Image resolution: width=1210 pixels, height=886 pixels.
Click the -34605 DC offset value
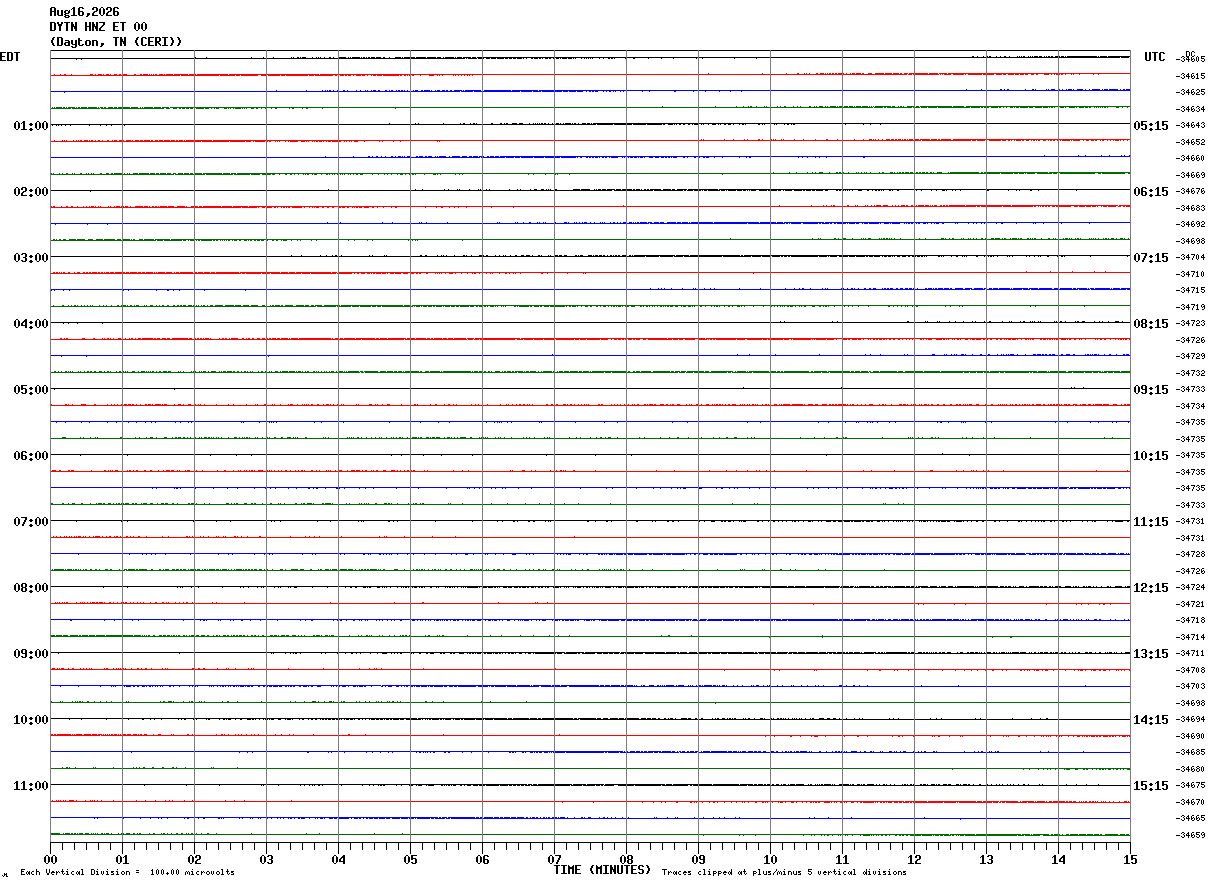[x=1191, y=60]
